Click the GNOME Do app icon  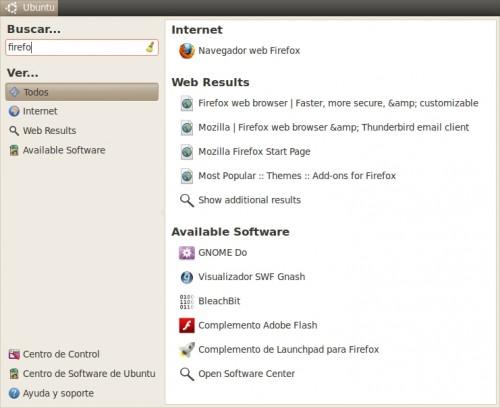[187, 253]
